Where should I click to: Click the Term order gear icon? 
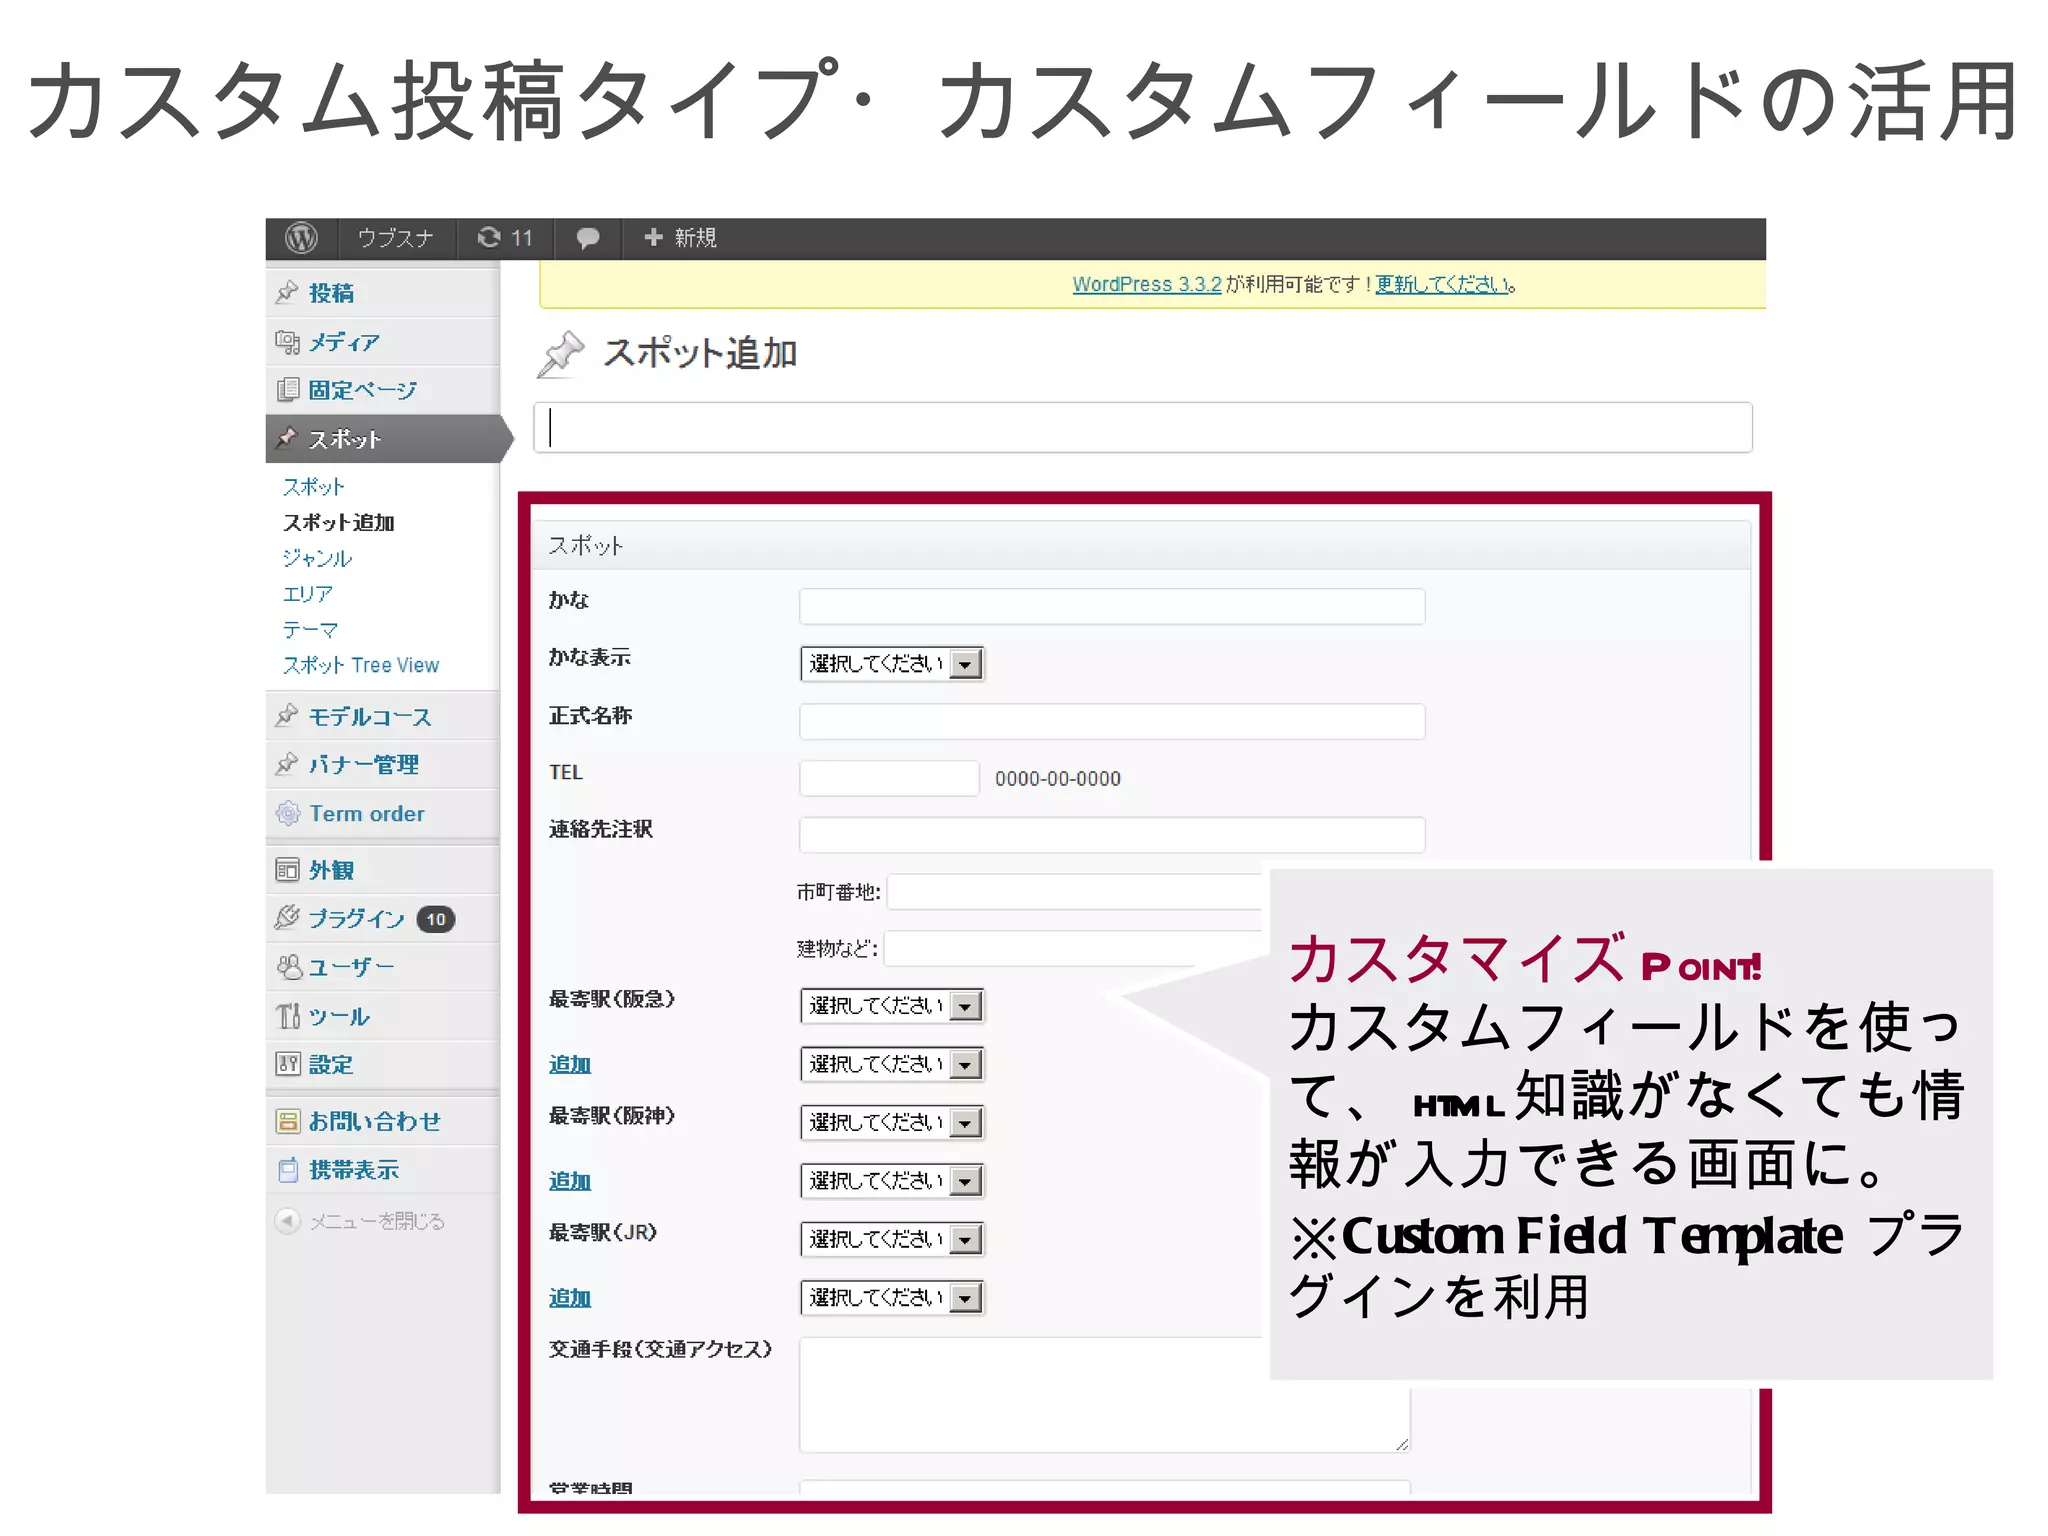coord(288,813)
